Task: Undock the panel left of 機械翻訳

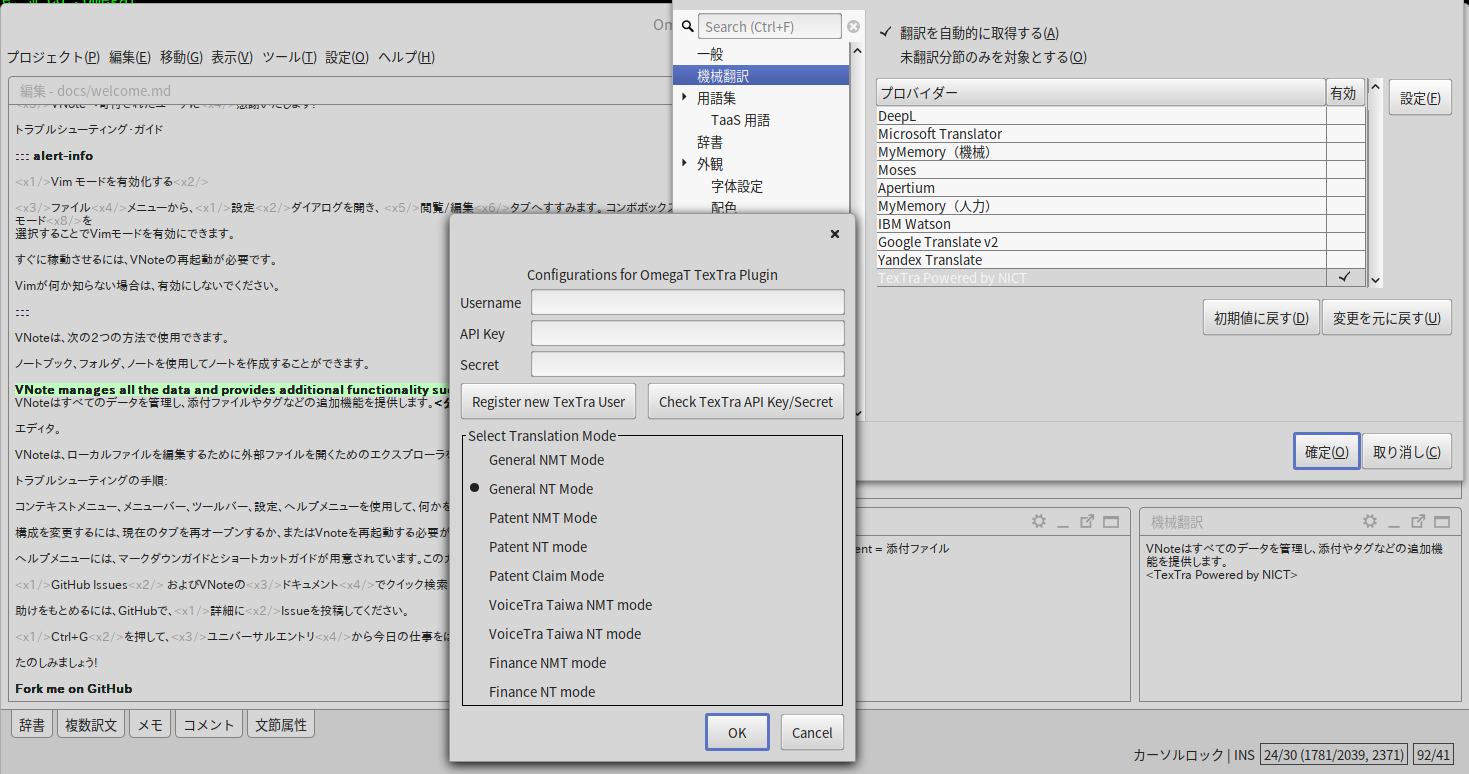Action: [1087, 521]
